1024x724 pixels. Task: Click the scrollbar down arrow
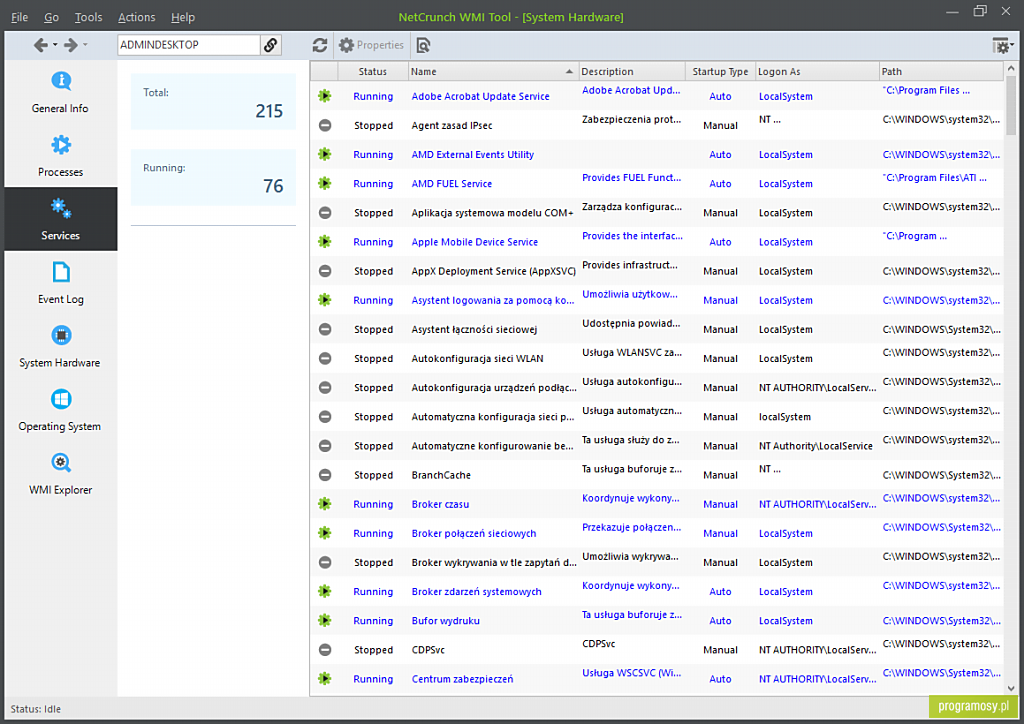click(x=1011, y=688)
